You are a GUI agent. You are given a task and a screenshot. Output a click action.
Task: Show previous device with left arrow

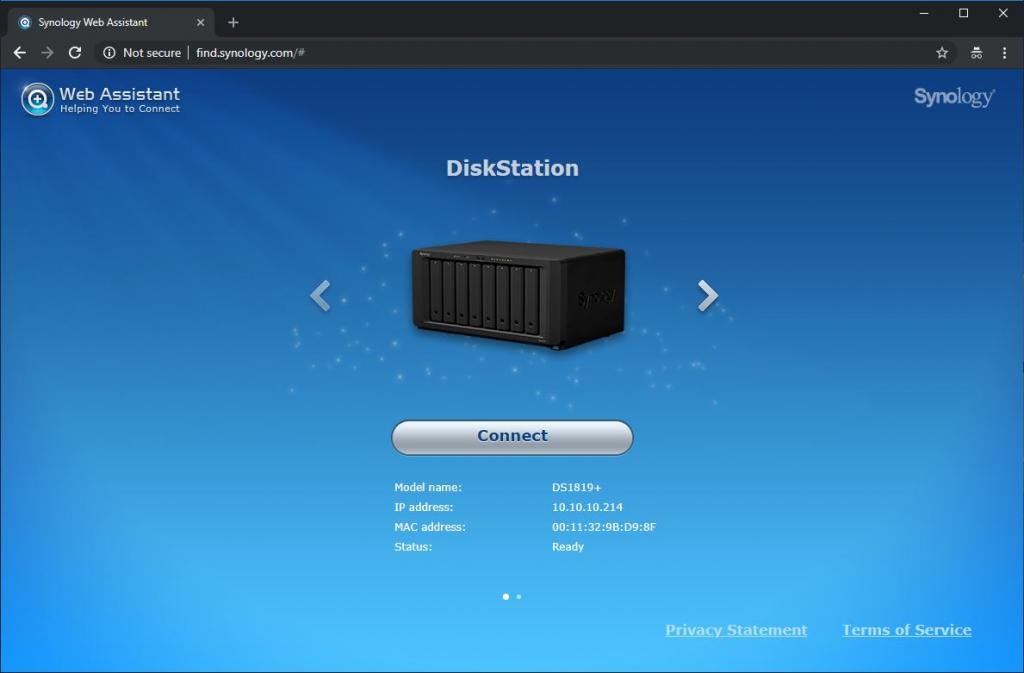pos(320,296)
